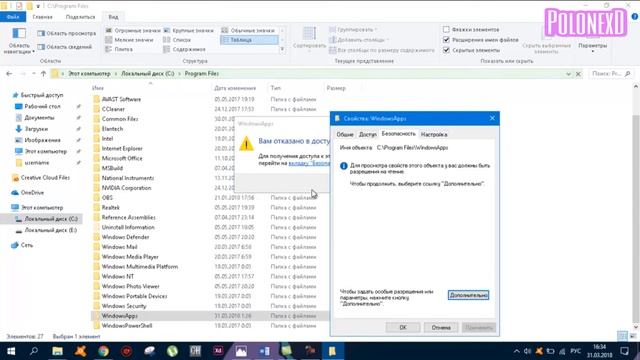Open the Файл menu
The image size is (640, 360).
pos(13,17)
